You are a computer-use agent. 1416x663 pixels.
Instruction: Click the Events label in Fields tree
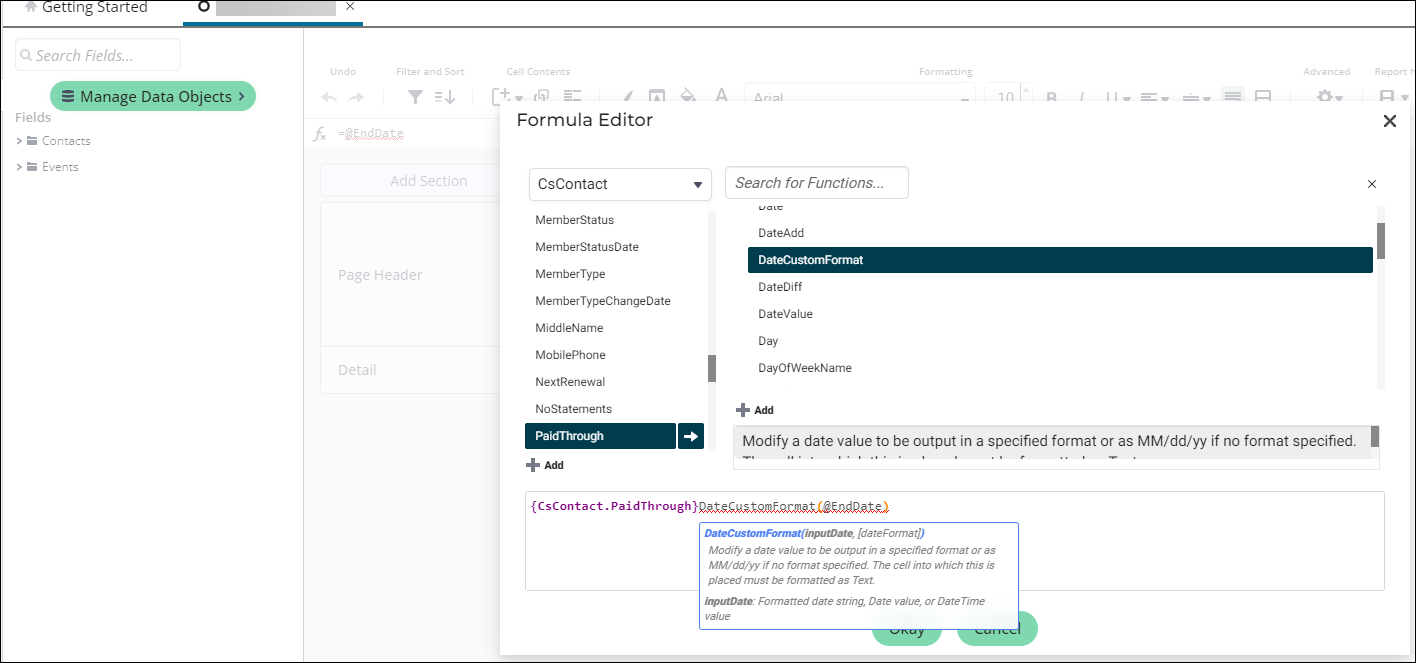point(60,167)
